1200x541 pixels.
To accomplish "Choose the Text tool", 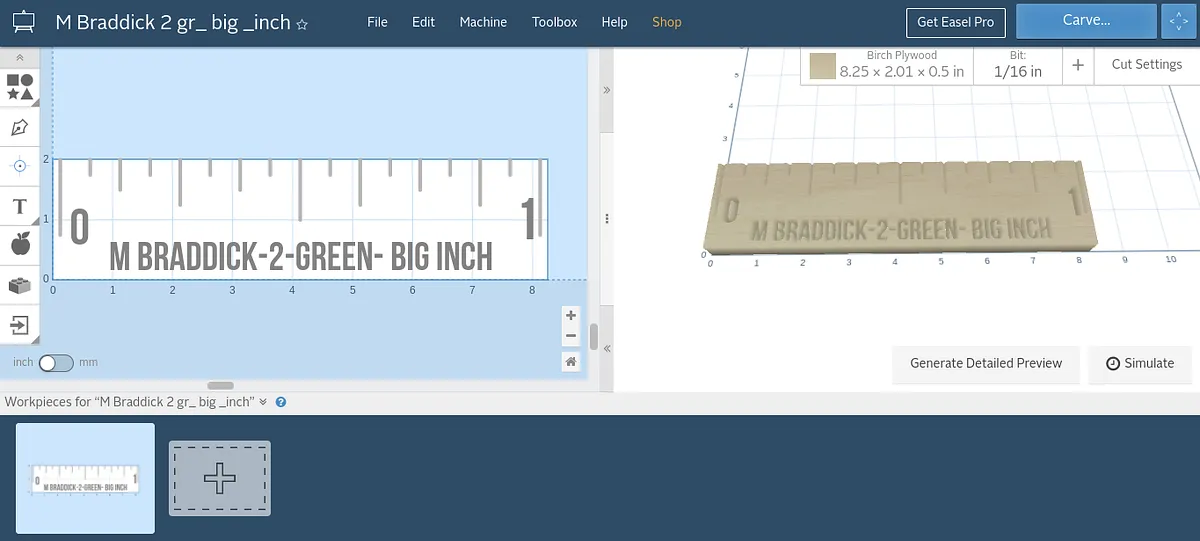I will 19,206.
